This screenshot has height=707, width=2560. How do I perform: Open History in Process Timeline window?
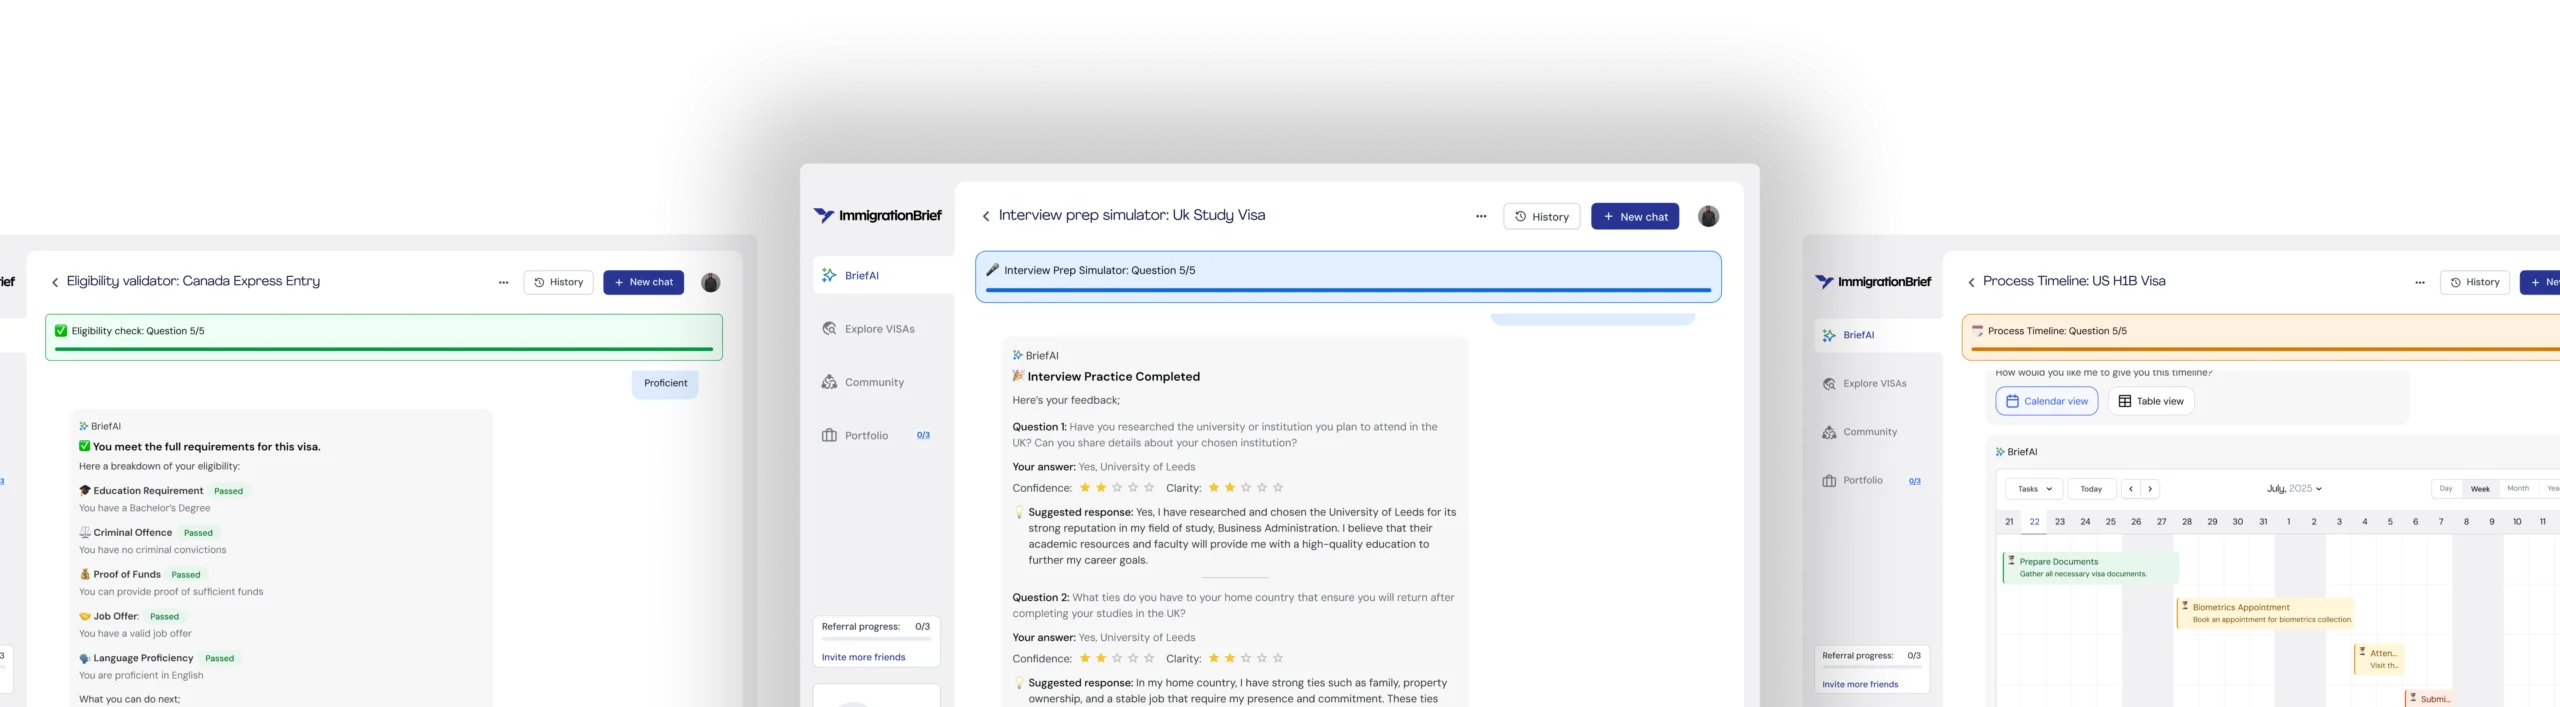pyautogui.click(x=2475, y=282)
